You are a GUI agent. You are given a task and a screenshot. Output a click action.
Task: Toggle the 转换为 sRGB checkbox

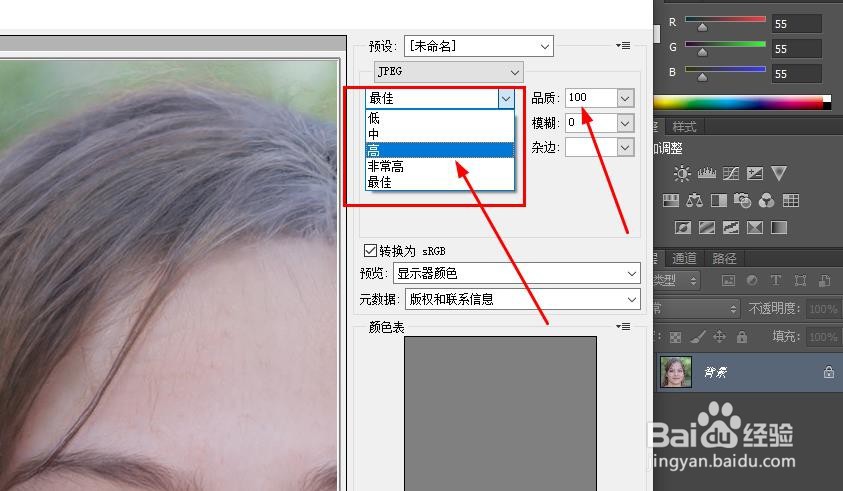click(x=370, y=251)
